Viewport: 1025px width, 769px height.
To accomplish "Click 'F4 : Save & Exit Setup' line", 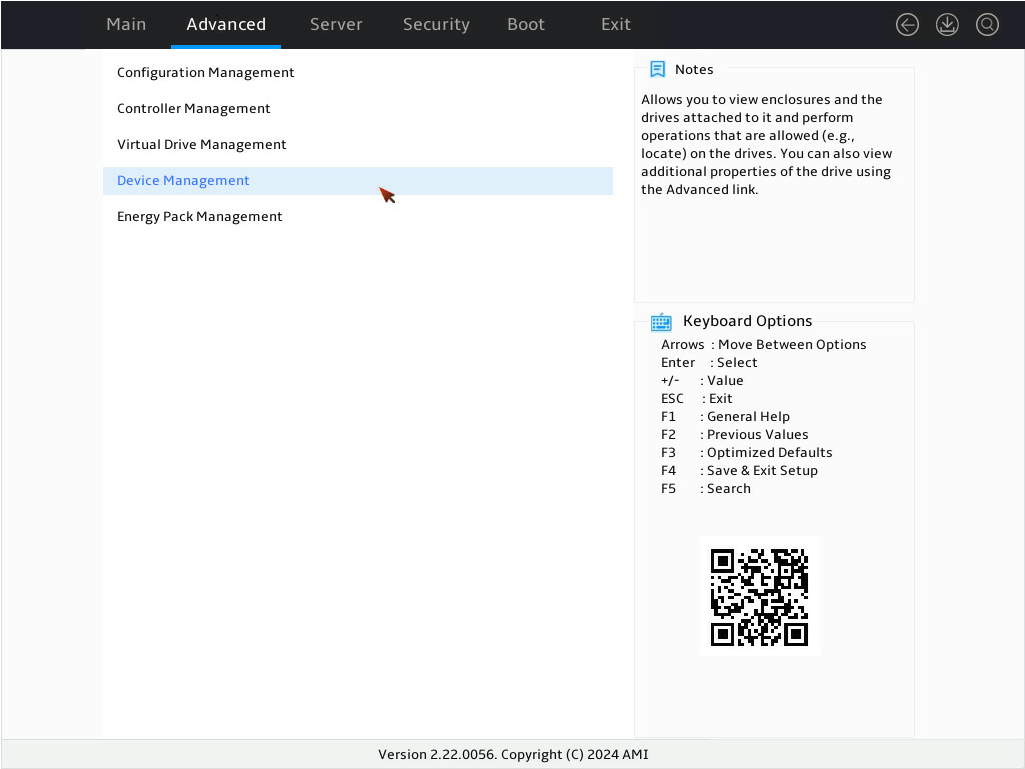I will click(x=739, y=471).
